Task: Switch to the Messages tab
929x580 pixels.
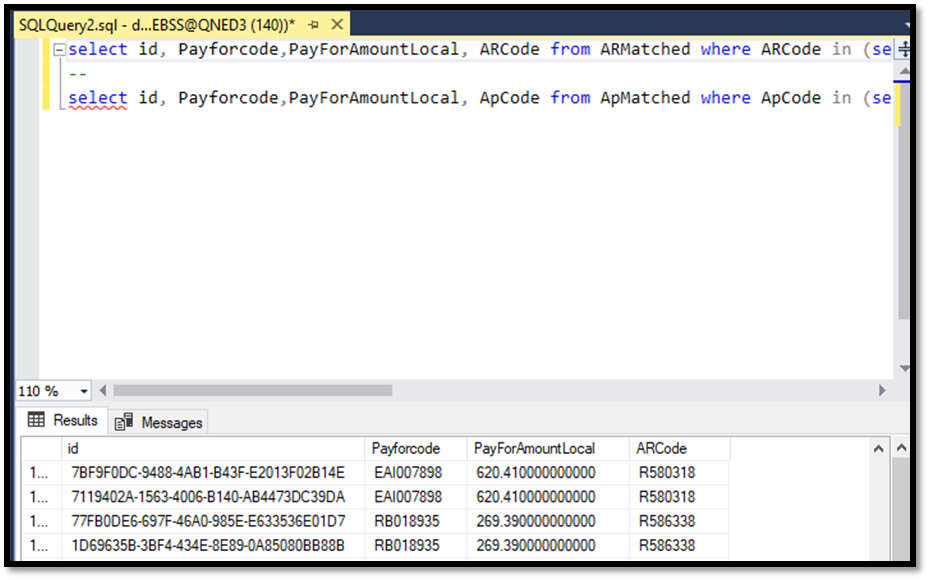Action: tap(158, 422)
